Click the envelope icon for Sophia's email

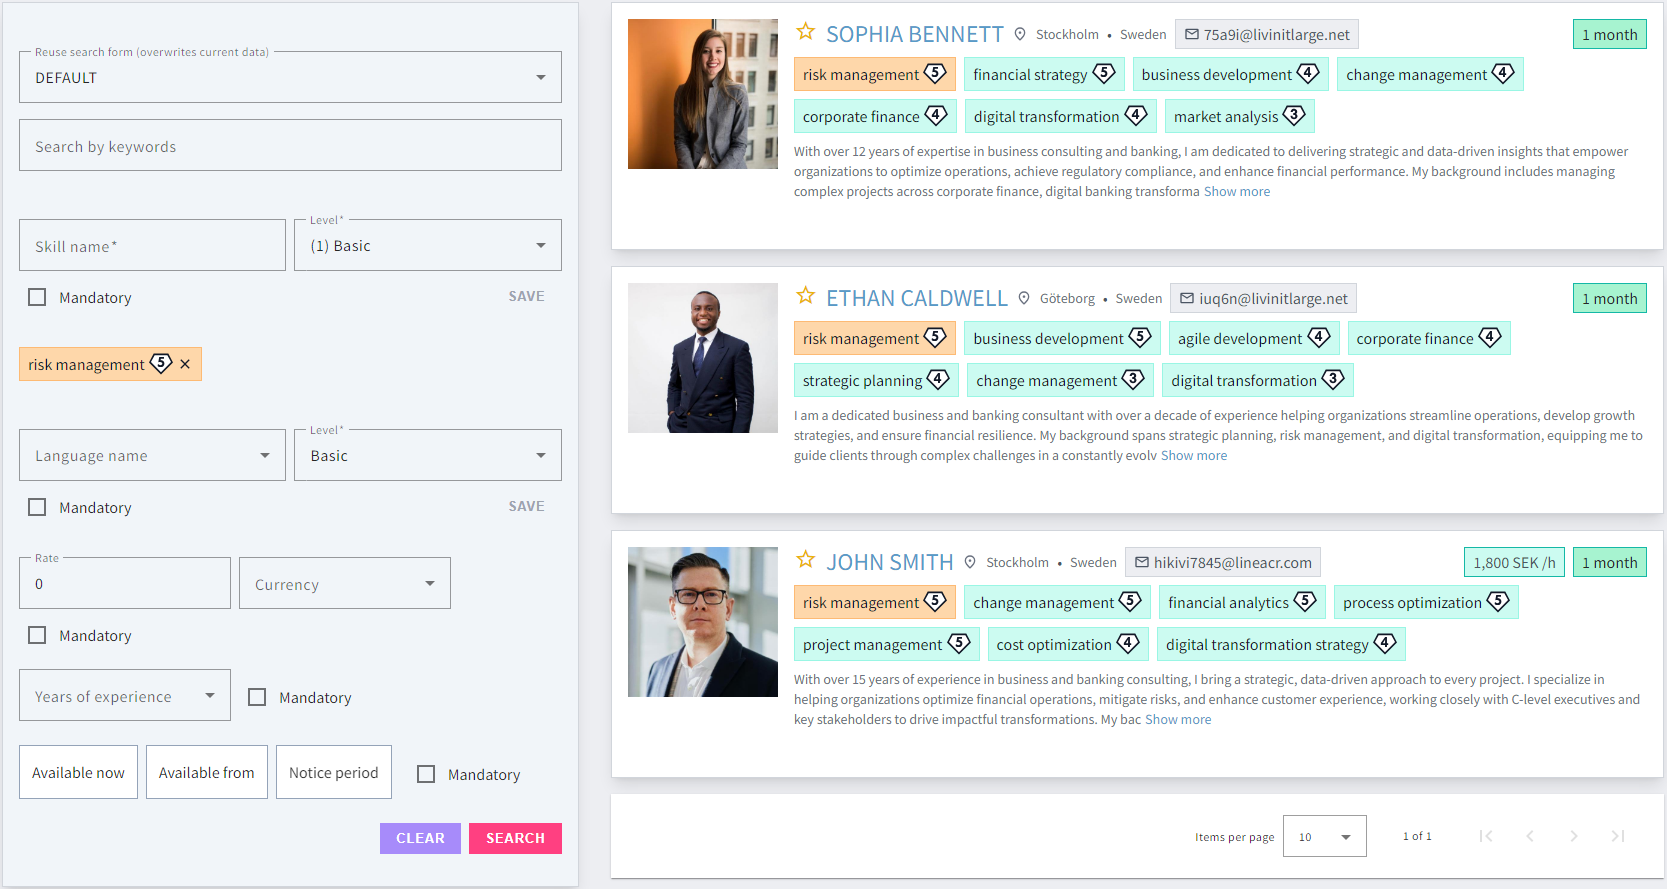1191,35
